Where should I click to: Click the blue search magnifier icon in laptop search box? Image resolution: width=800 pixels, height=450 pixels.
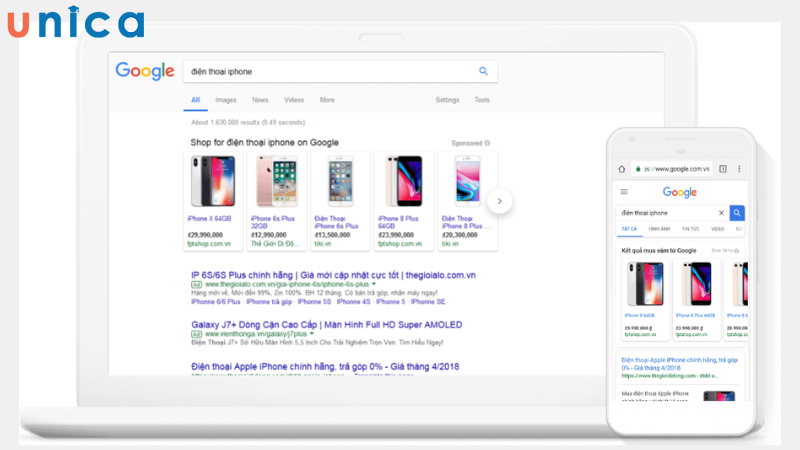point(483,71)
